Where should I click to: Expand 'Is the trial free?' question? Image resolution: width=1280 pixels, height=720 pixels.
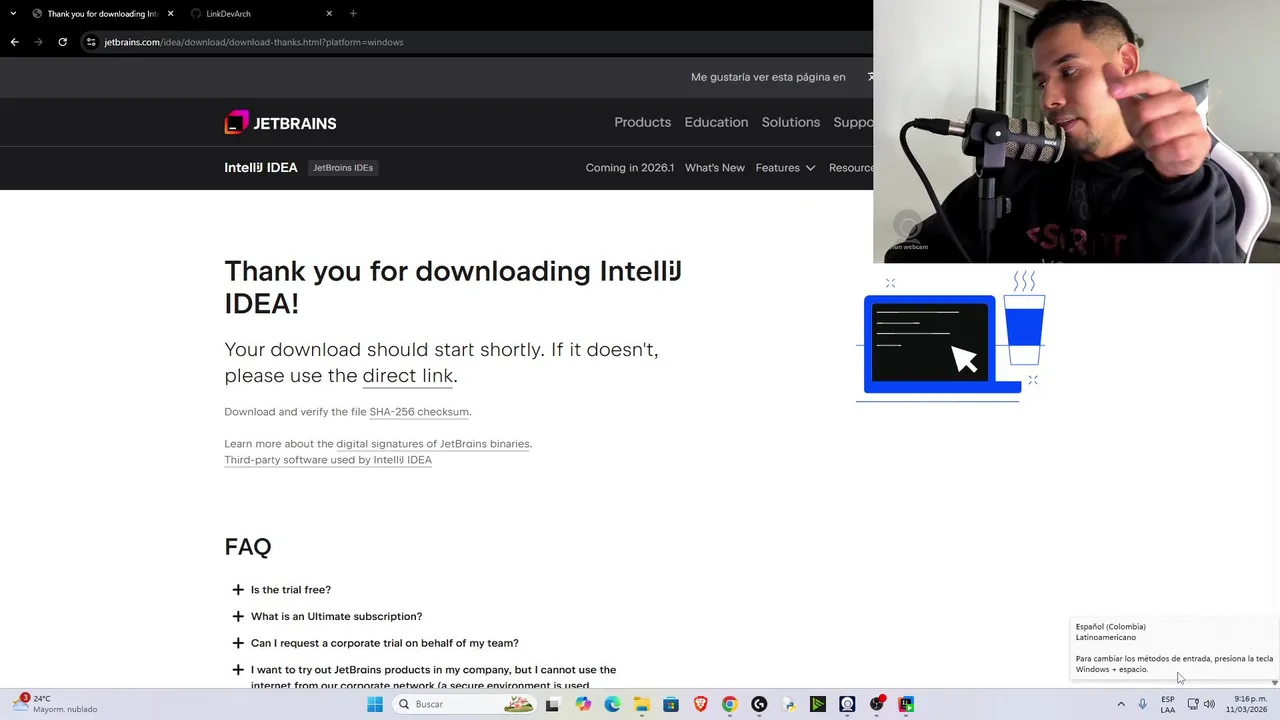pyautogui.click(x=281, y=590)
